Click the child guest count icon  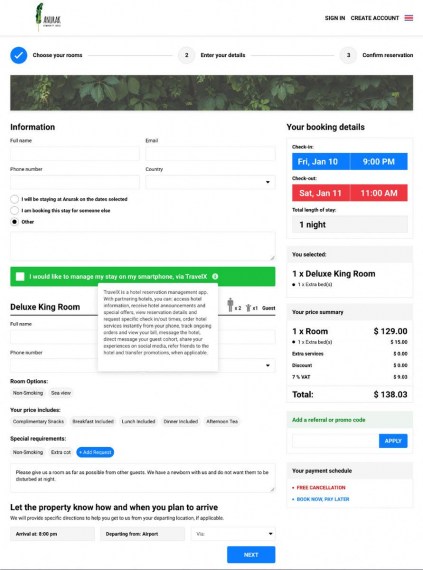coord(249,308)
